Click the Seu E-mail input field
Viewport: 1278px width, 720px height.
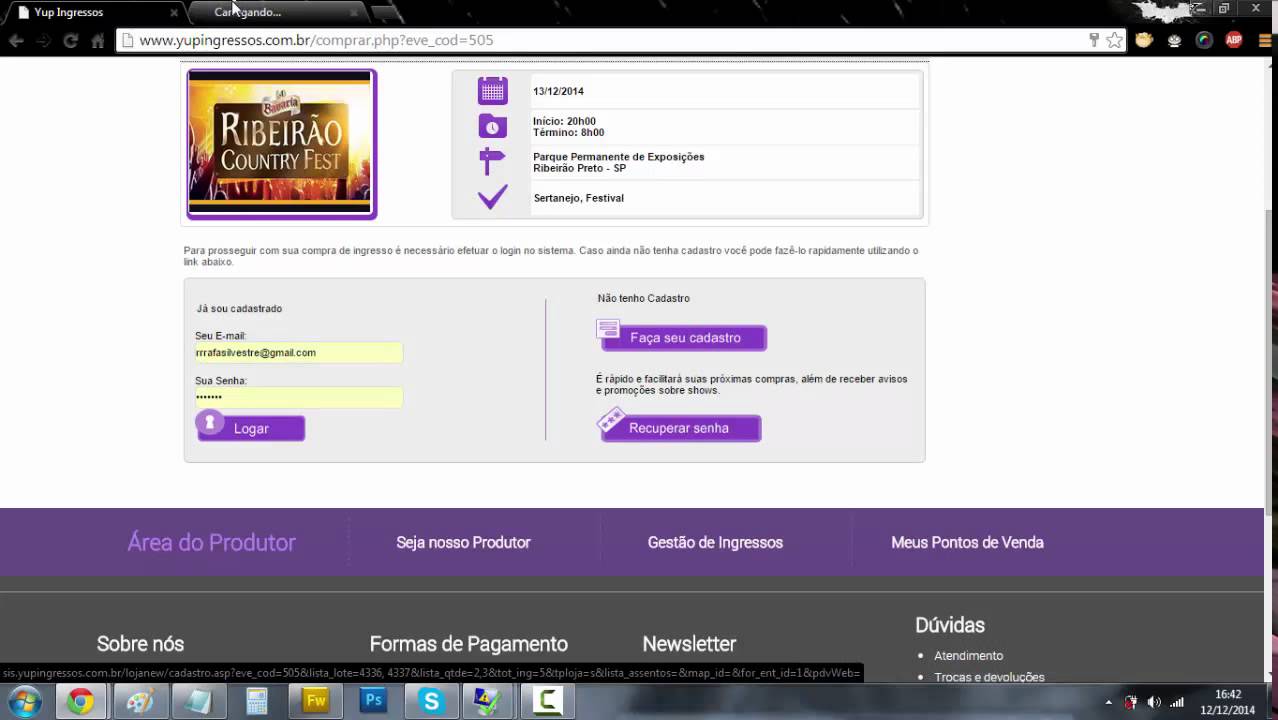tap(299, 352)
